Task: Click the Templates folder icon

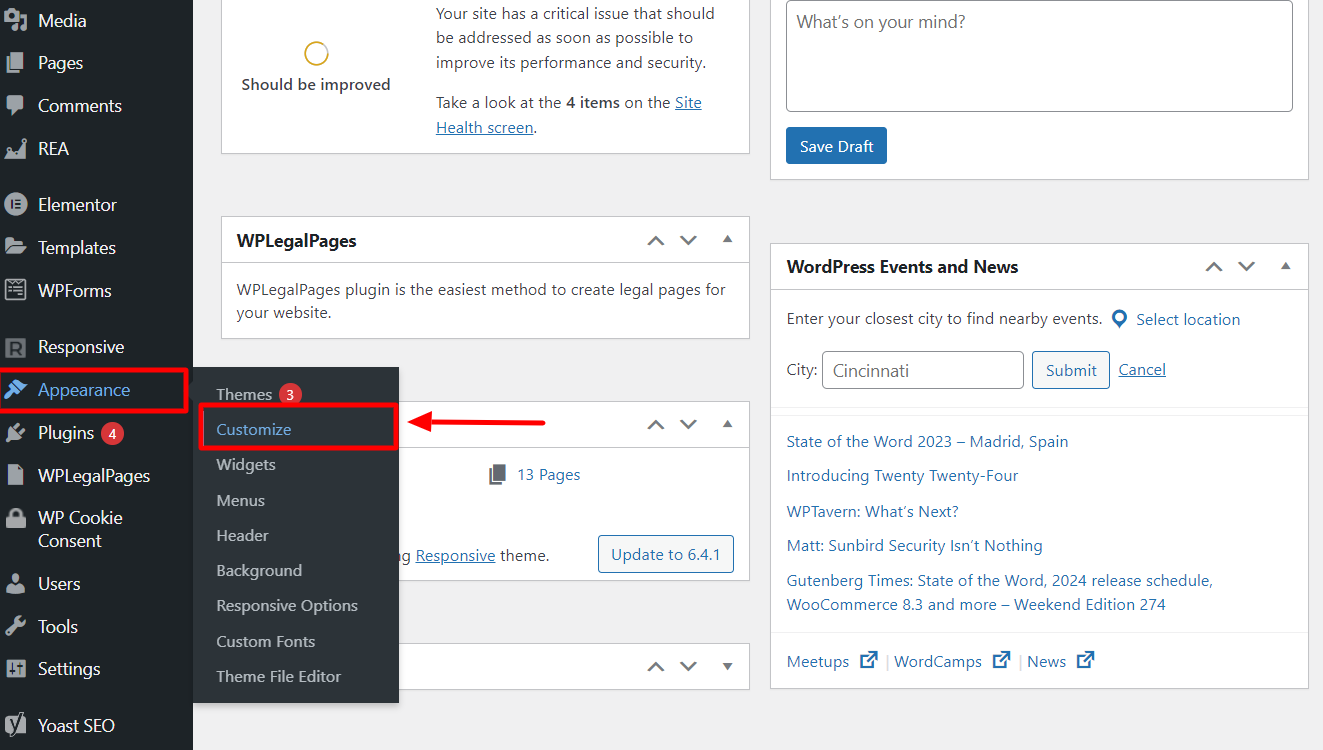Action: pyautogui.click(x=15, y=247)
